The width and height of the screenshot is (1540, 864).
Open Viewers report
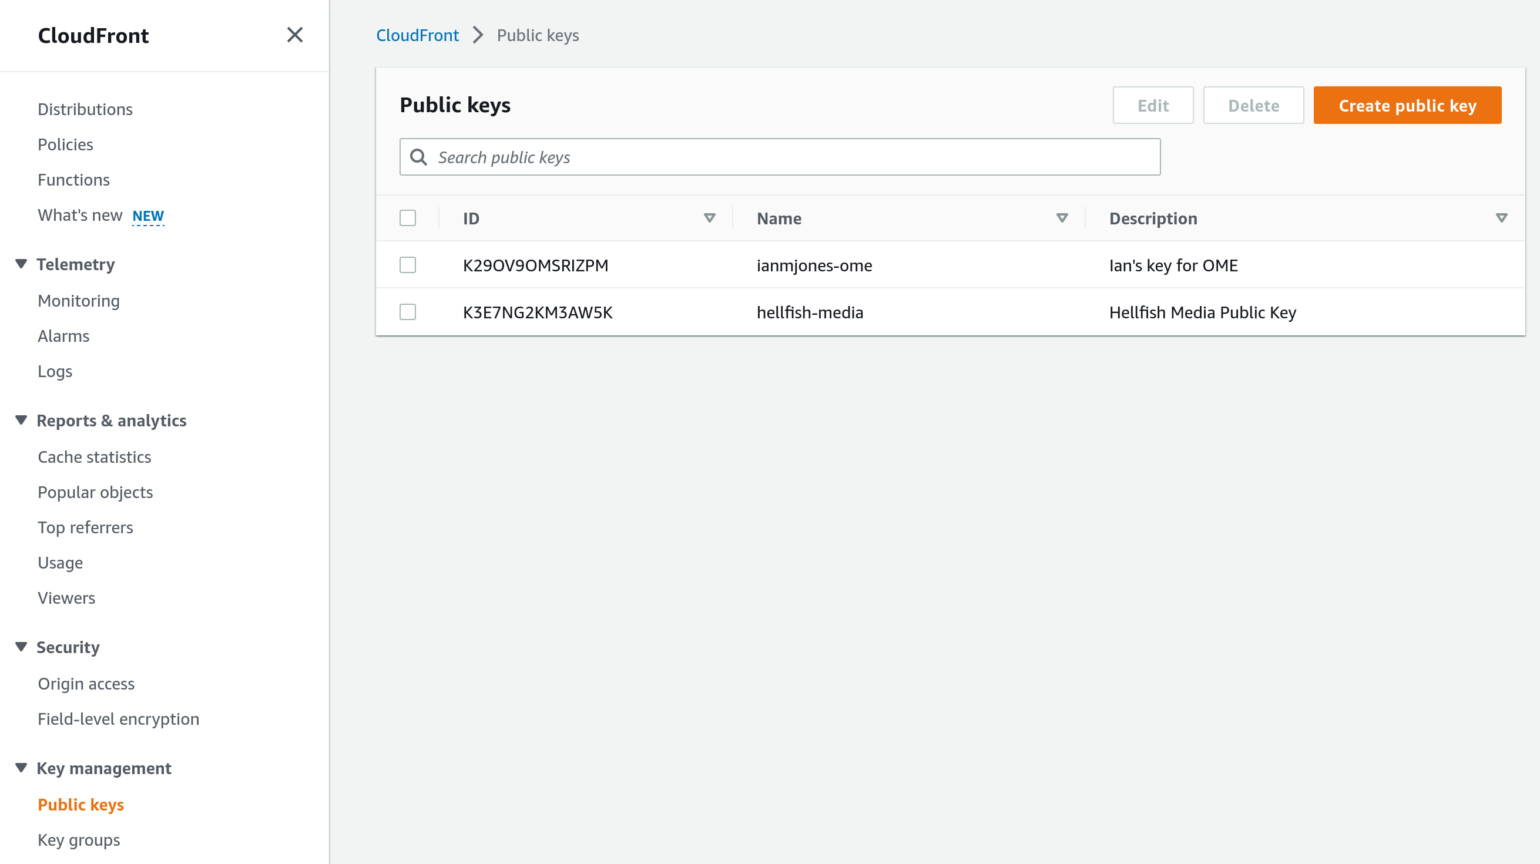pyautogui.click(x=67, y=598)
